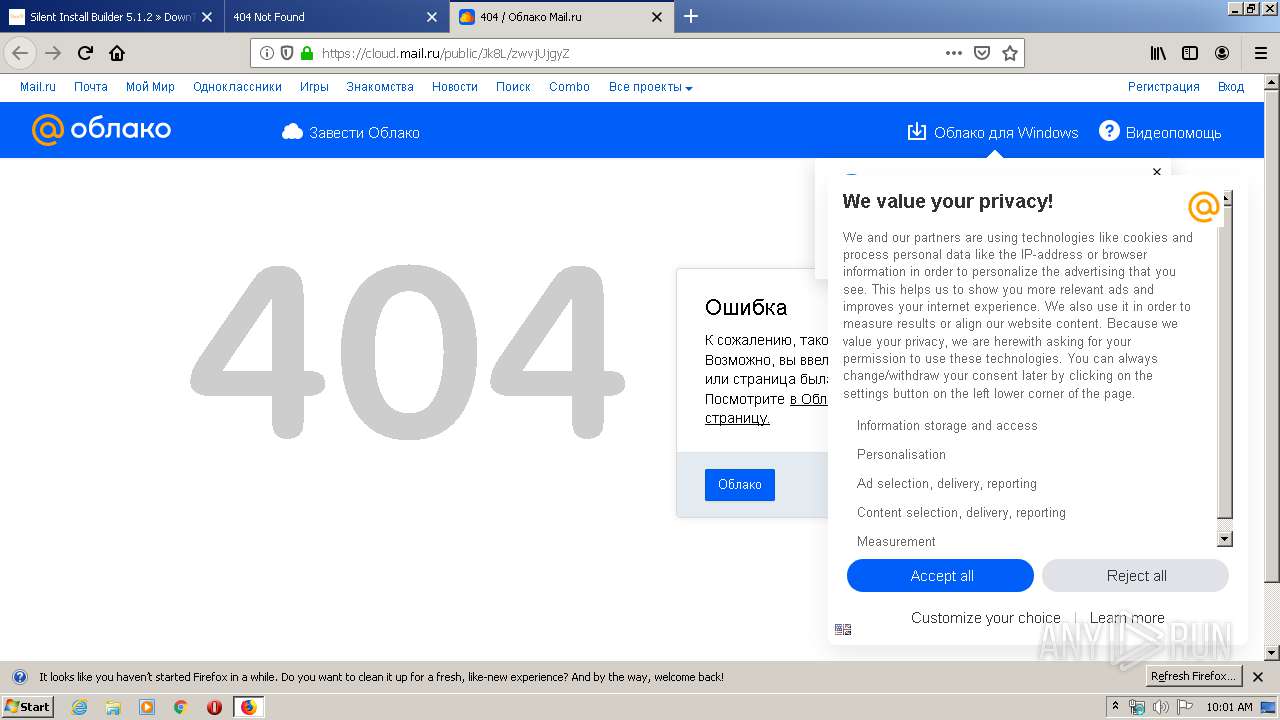Go back with the browser back arrow

[20, 53]
